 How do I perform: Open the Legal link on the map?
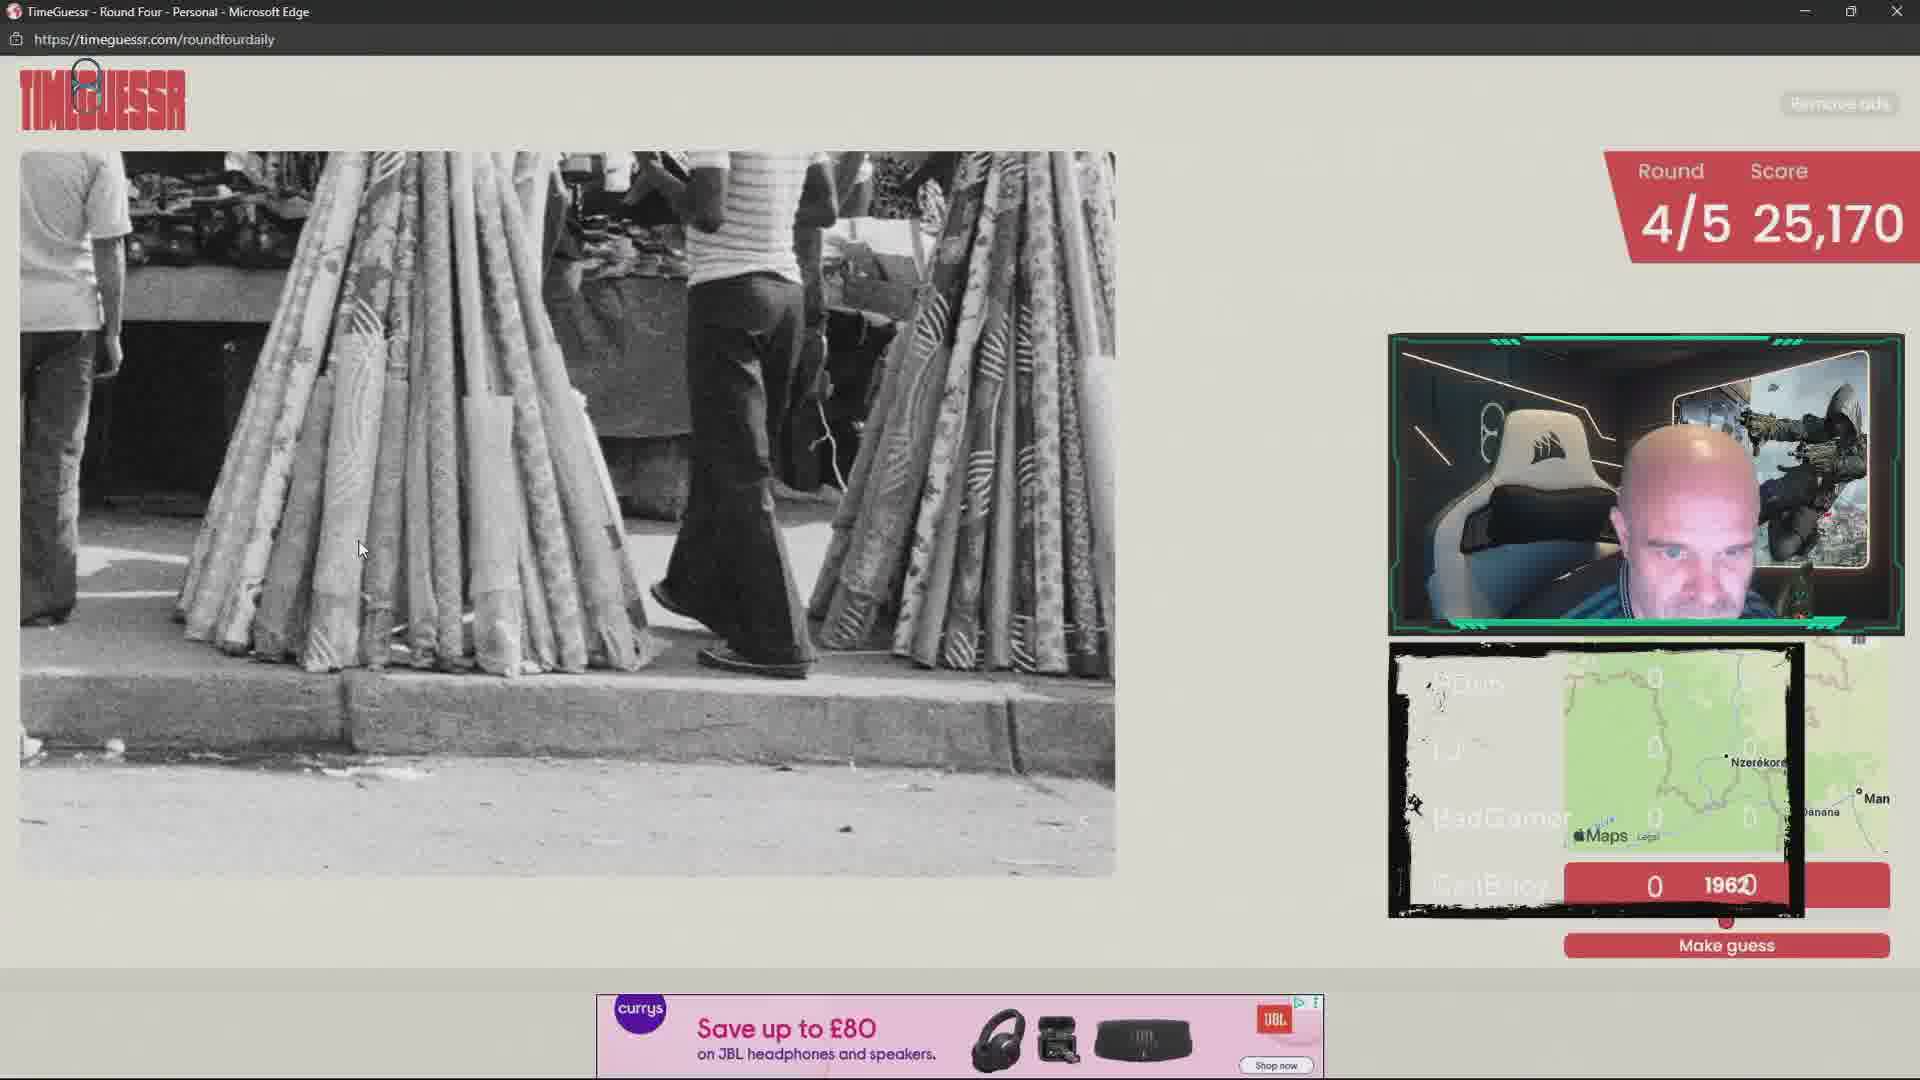(1648, 837)
